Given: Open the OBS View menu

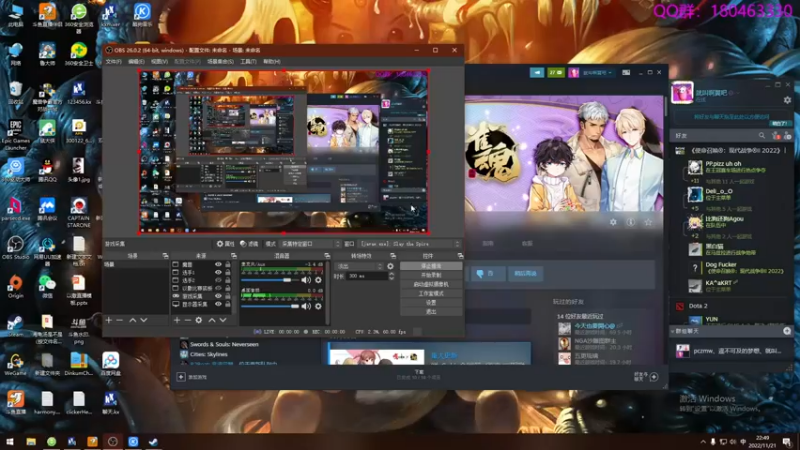Looking at the screenshot, I should [159, 62].
